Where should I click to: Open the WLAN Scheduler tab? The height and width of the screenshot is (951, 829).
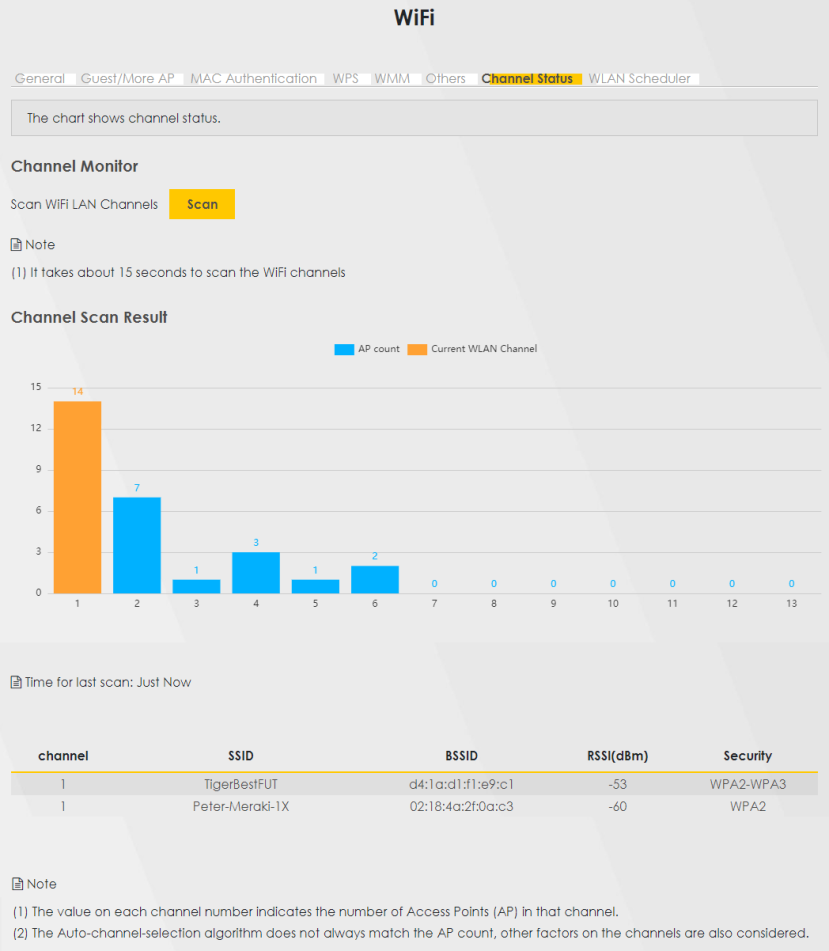pos(639,79)
